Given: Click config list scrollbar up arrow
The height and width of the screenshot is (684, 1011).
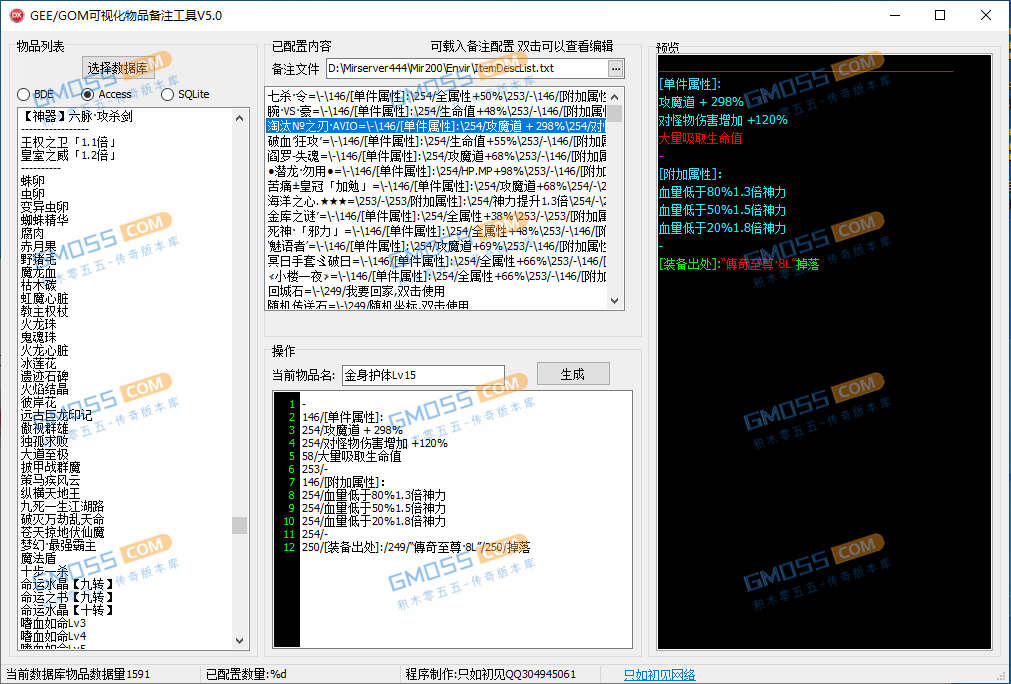Looking at the screenshot, I should coord(614,97).
